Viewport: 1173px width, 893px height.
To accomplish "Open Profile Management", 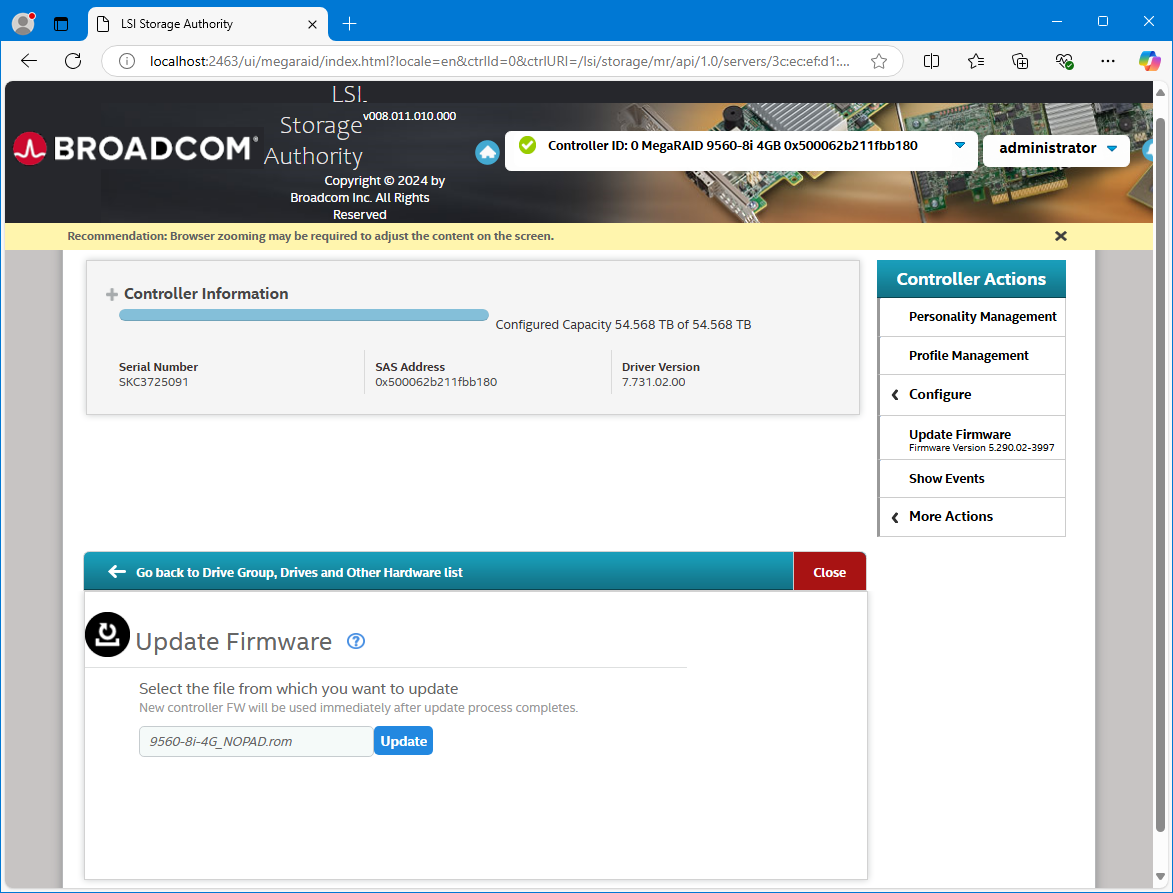I will [972, 356].
